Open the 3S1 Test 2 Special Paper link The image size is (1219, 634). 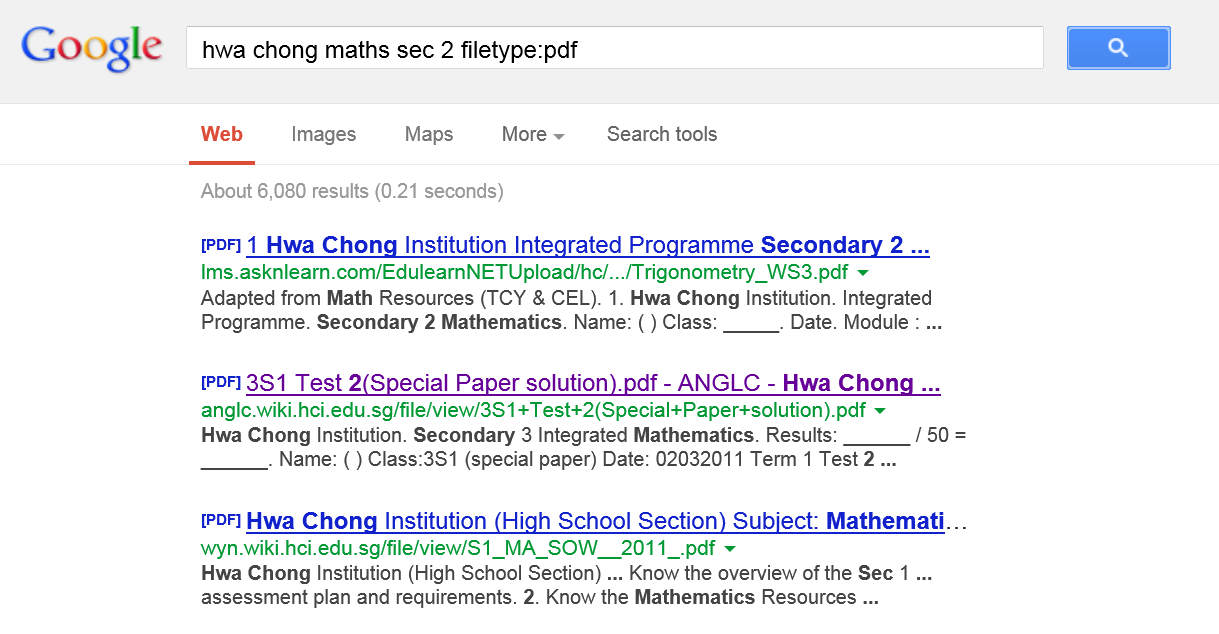coord(593,383)
